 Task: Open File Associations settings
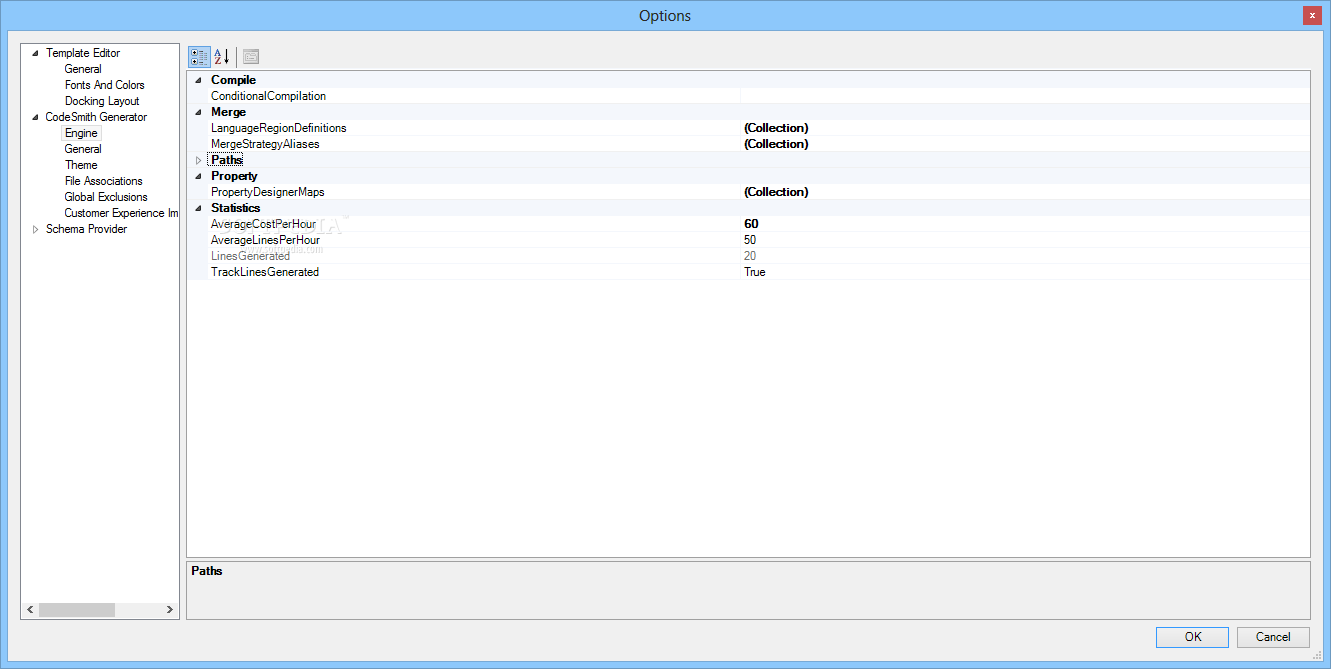tap(104, 181)
